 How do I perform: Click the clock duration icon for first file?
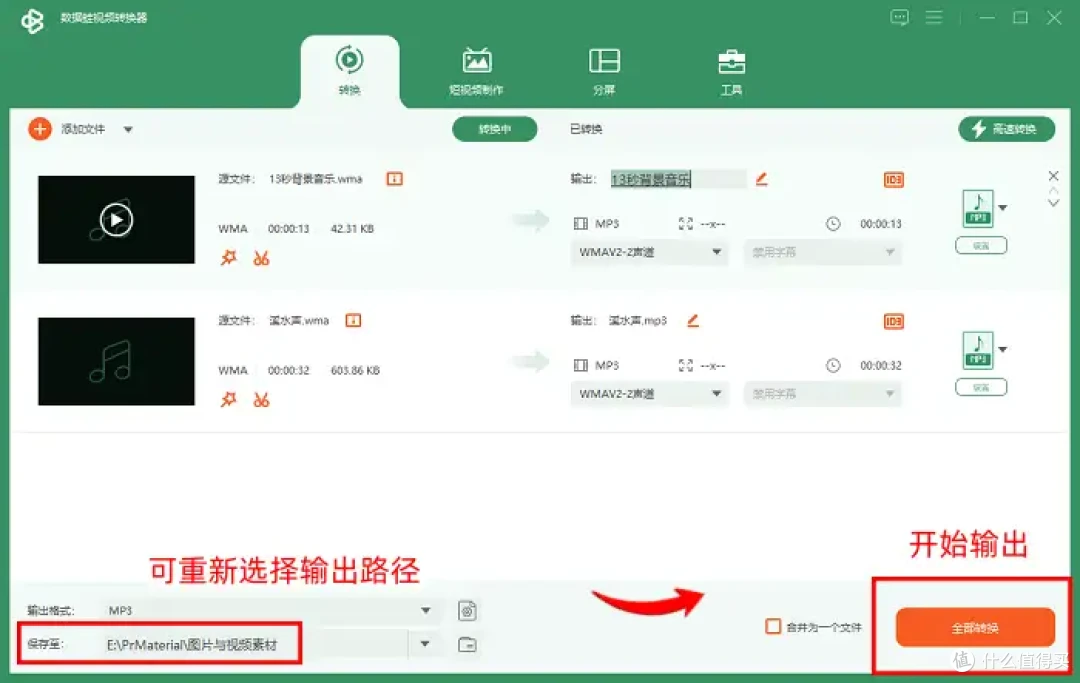click(x=833, y=224)
